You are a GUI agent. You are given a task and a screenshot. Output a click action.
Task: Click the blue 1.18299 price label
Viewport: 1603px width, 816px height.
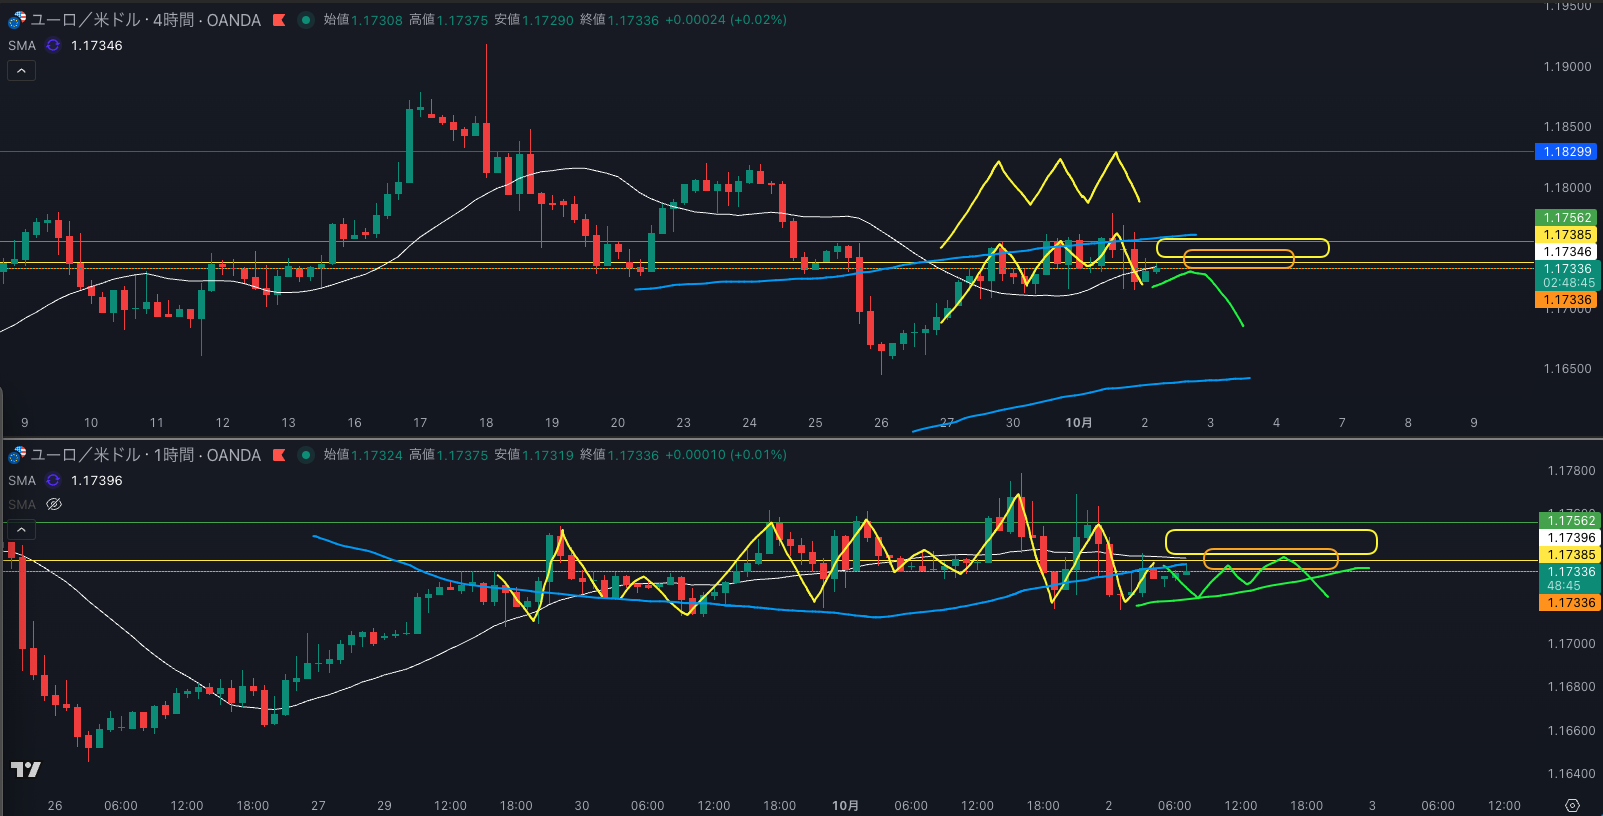tap(1566, 152)
